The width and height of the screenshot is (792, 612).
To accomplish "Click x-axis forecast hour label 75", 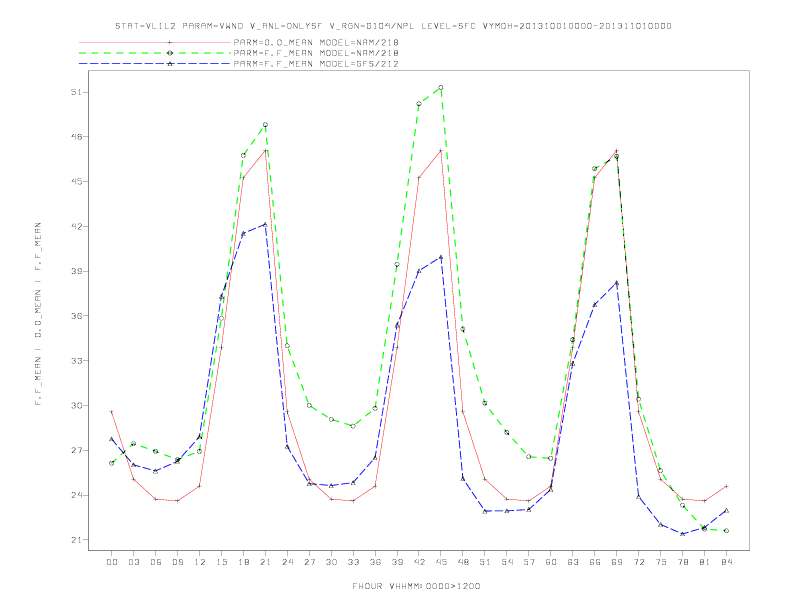I will (661, 562).
